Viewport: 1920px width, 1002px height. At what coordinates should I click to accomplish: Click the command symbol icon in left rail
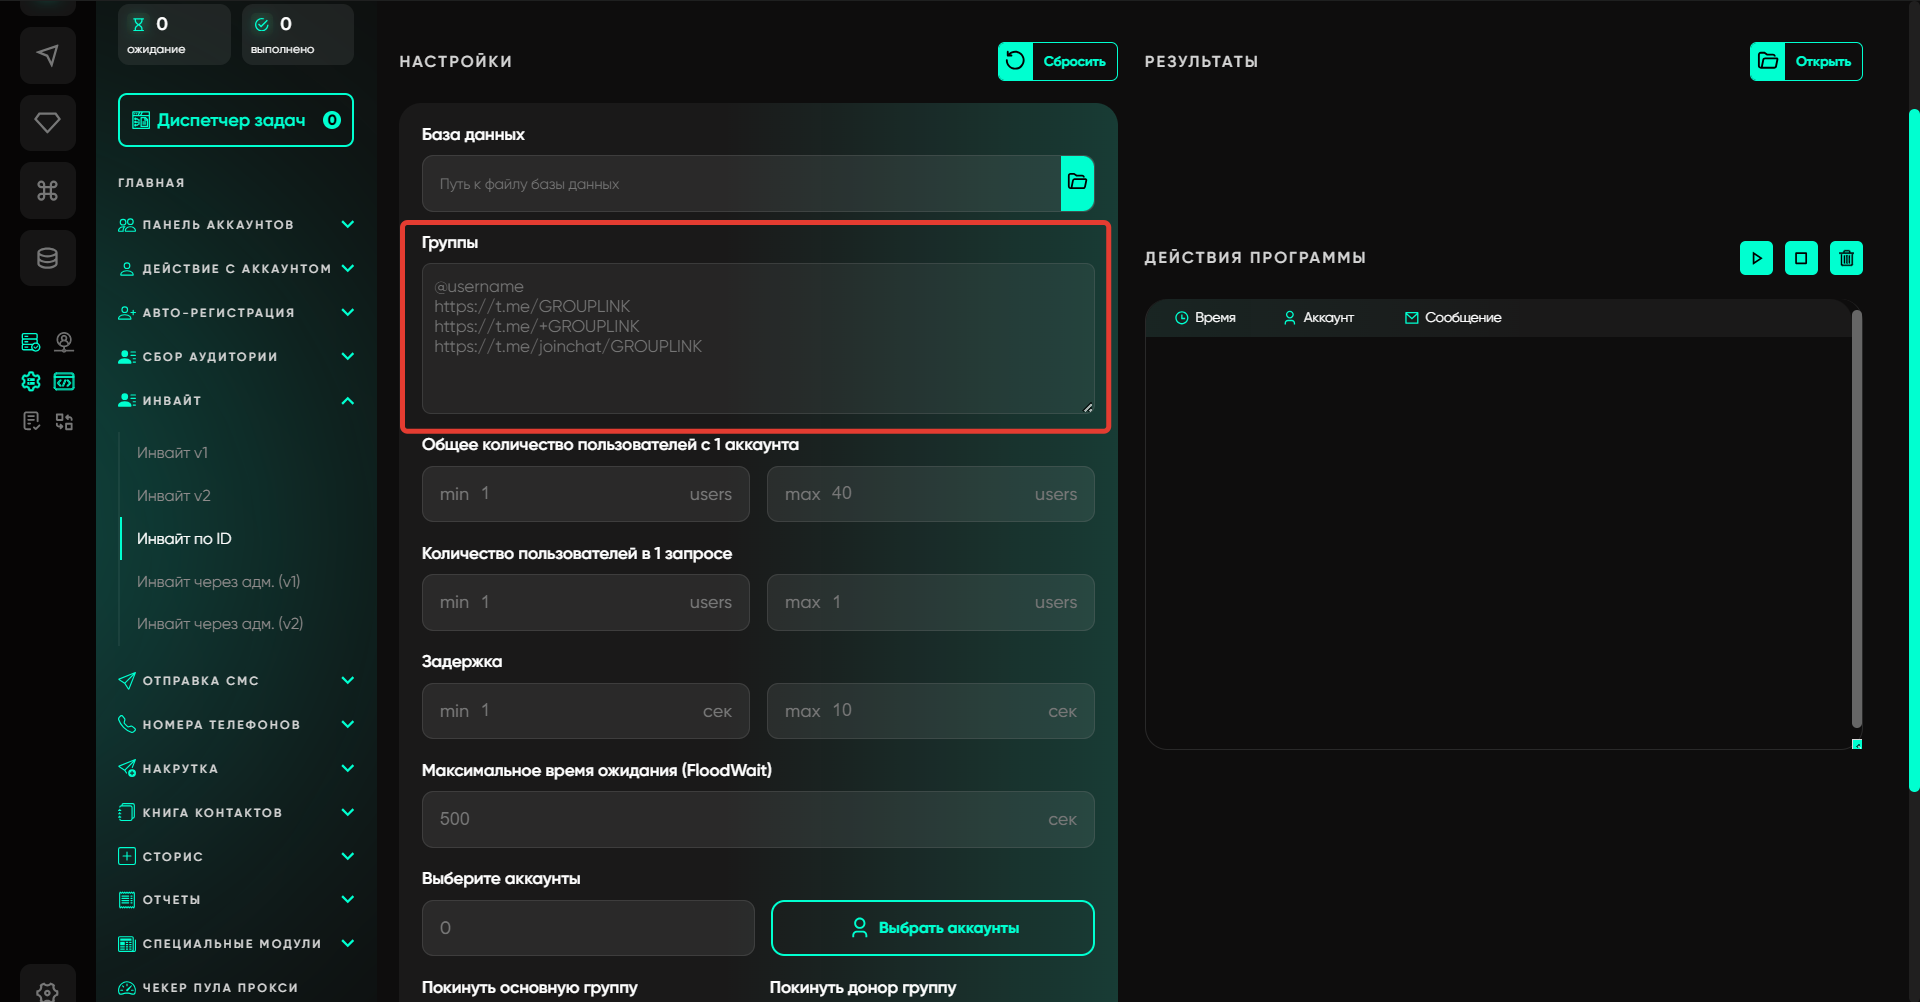click(47, 190)
